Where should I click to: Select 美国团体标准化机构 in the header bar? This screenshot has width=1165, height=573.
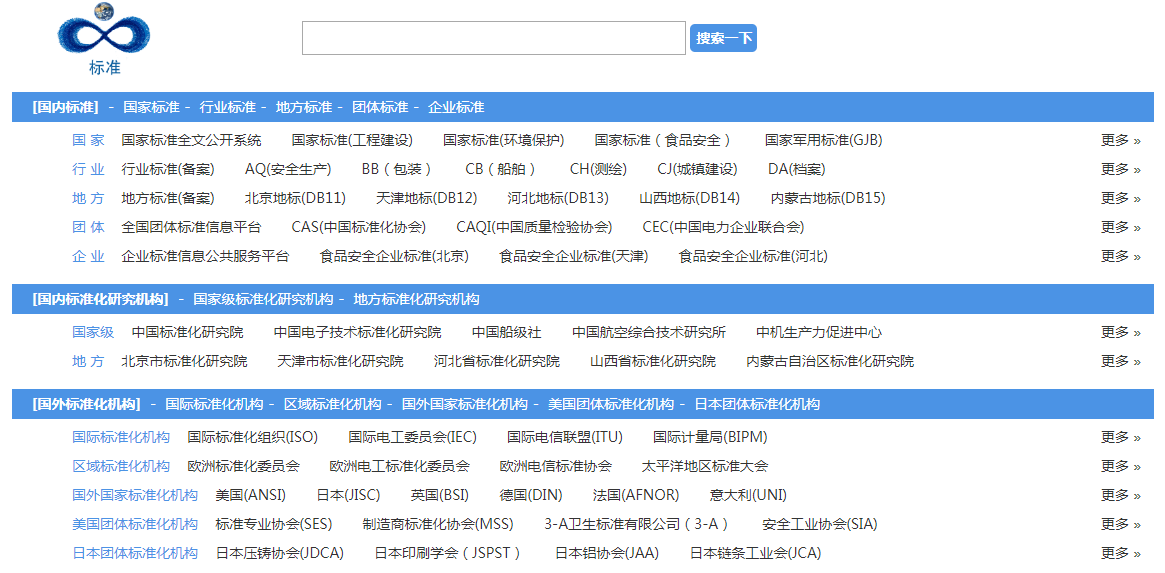point(611,404)
